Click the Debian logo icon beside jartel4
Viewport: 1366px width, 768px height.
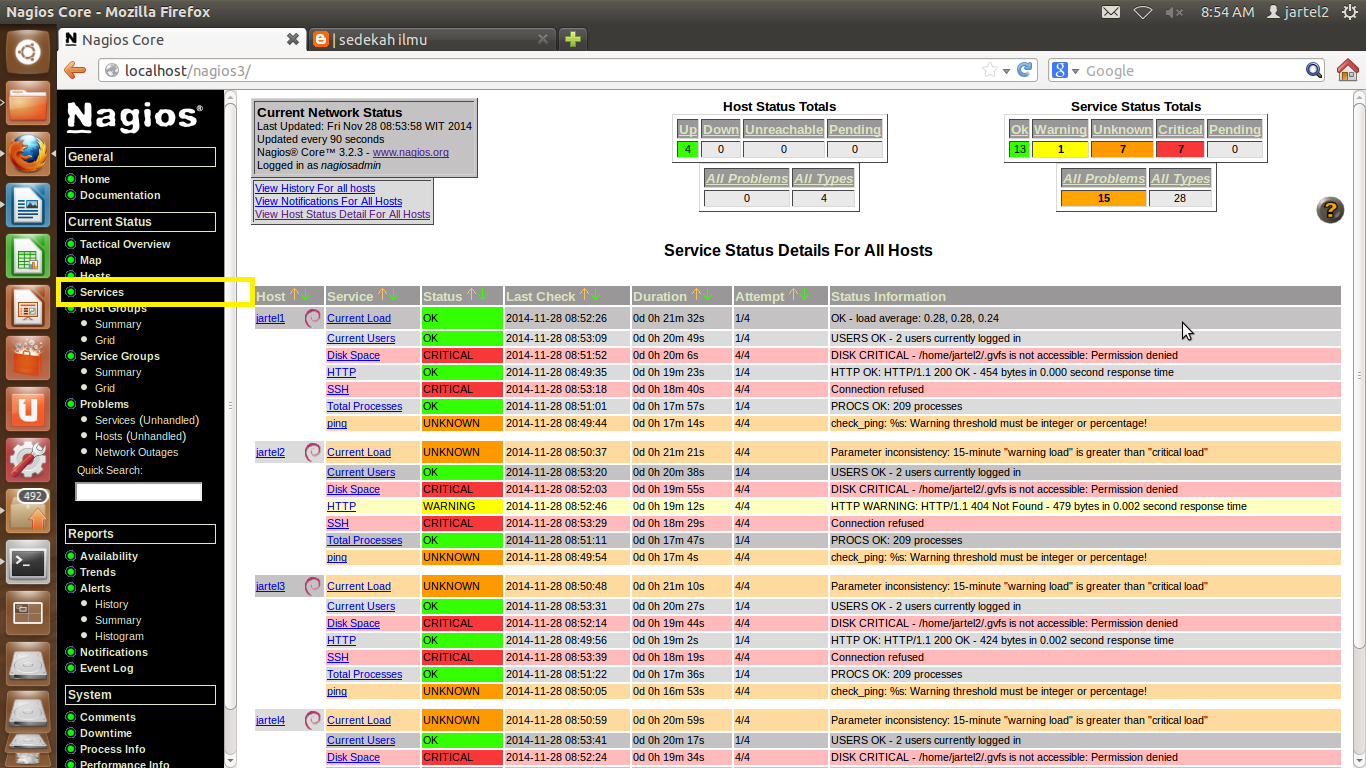pos(312,720)
